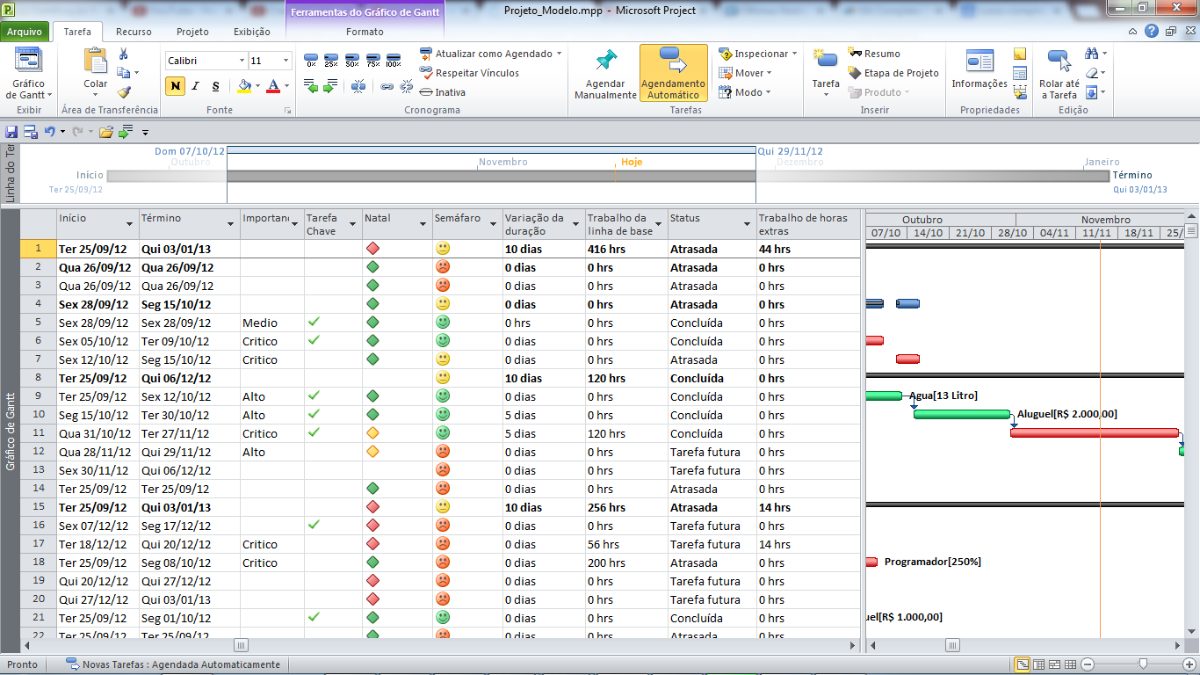Click the Hoje marker on timeline
This screenshot has height=675, width=1200.
point(632,161)
